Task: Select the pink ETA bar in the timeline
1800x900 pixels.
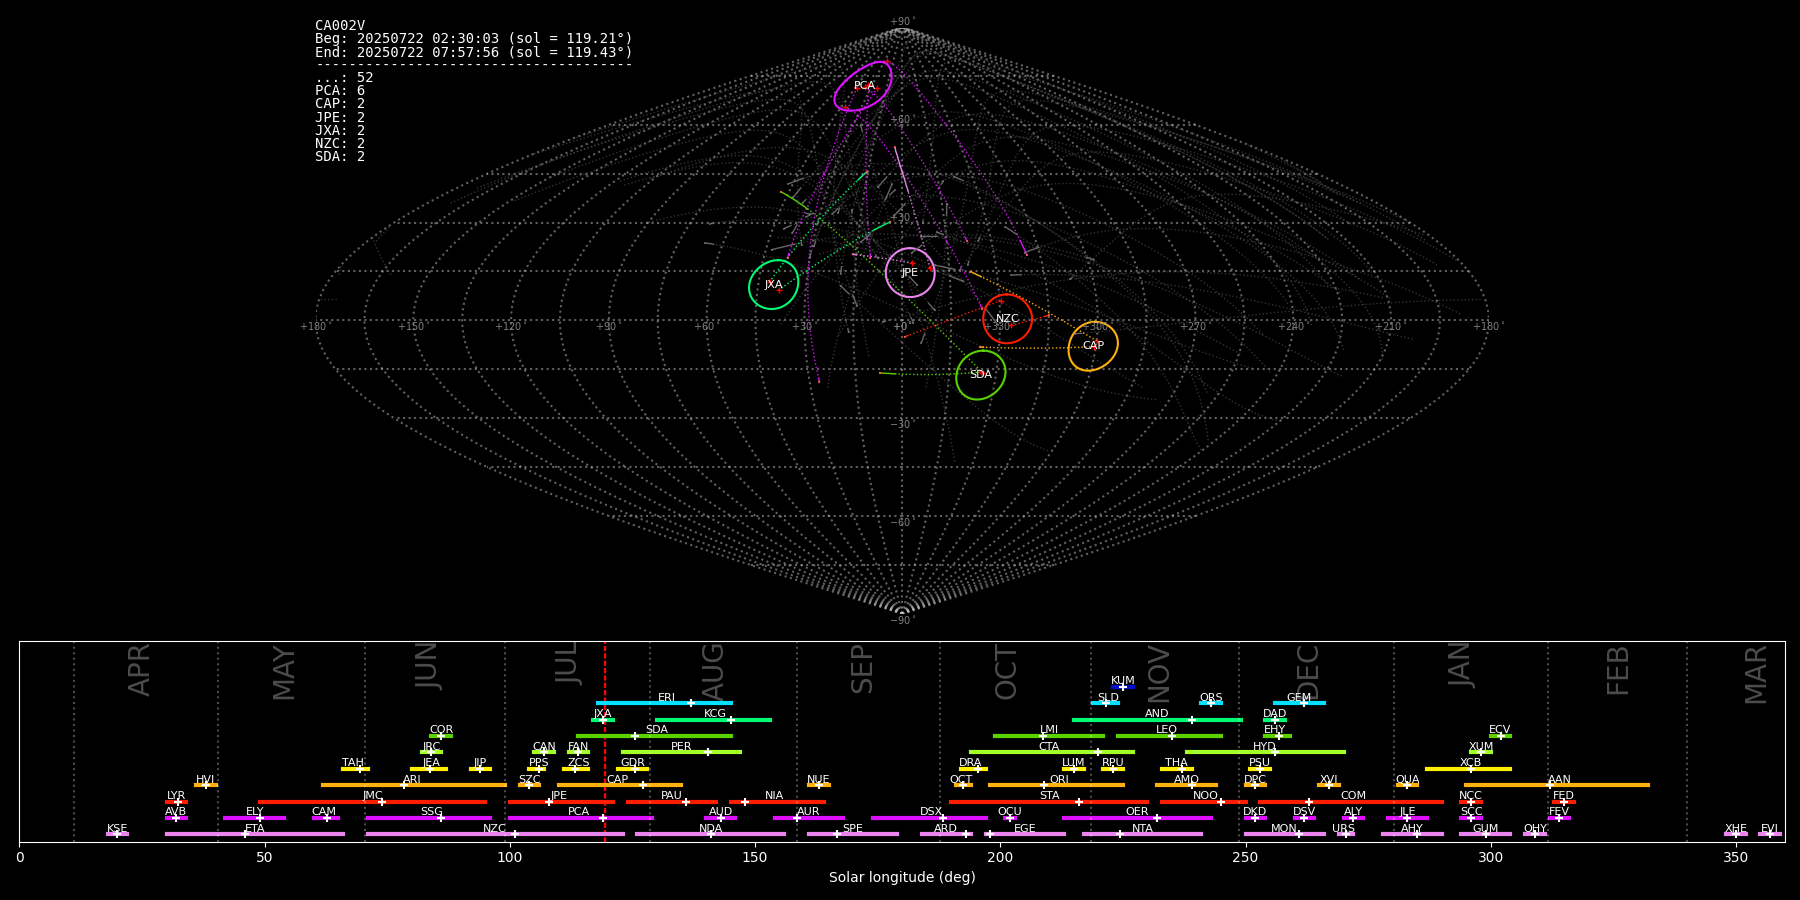Action: point(255,834)
